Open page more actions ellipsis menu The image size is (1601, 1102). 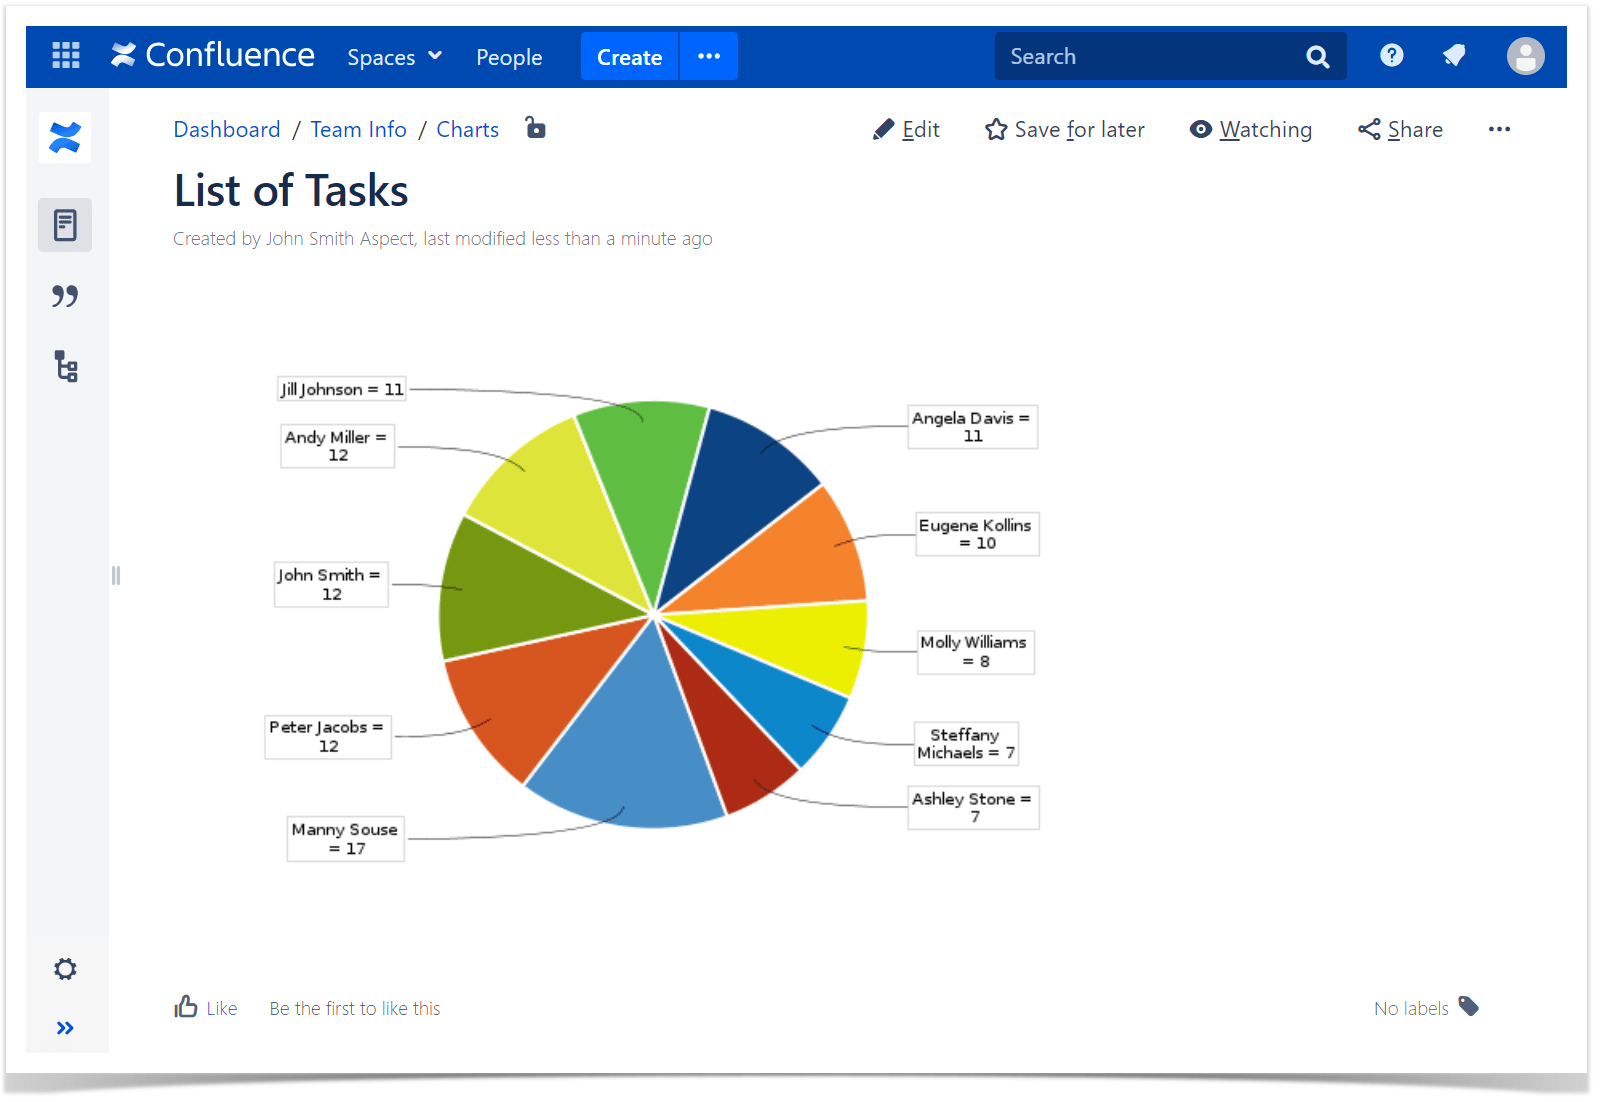point(1499,129)
